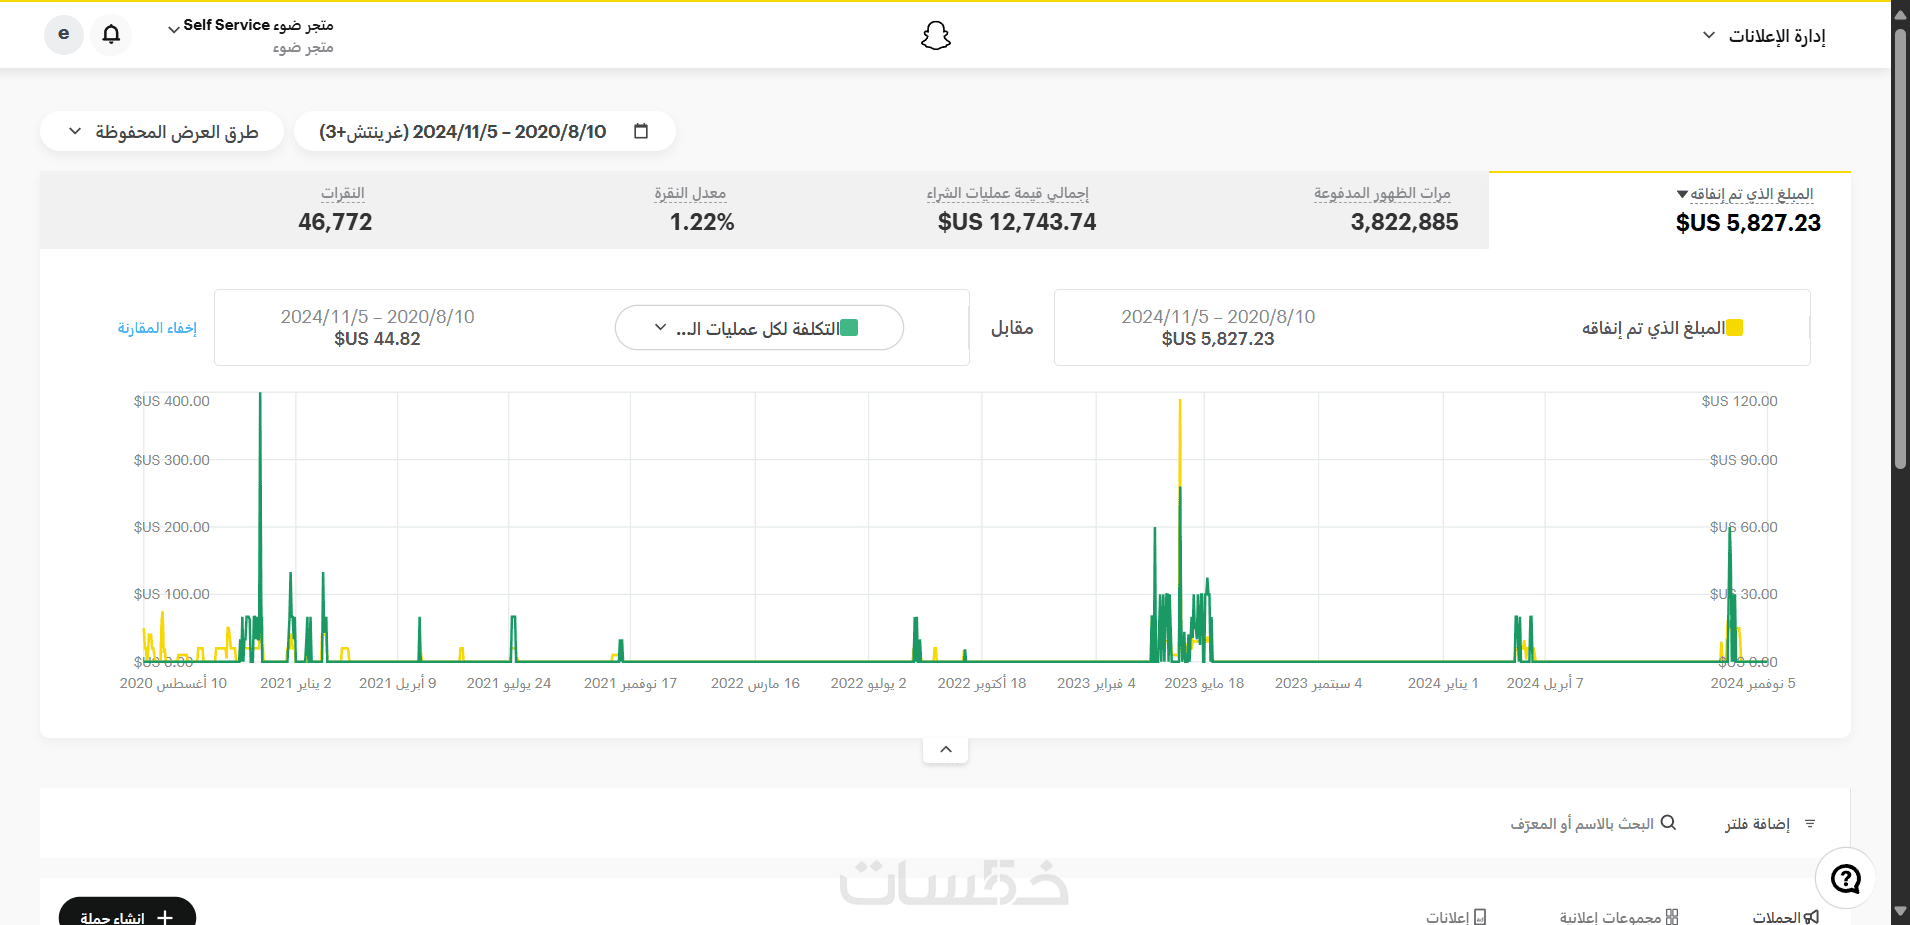
Task: Switch to the الحملات tab
Action: tap(1786, 917)
